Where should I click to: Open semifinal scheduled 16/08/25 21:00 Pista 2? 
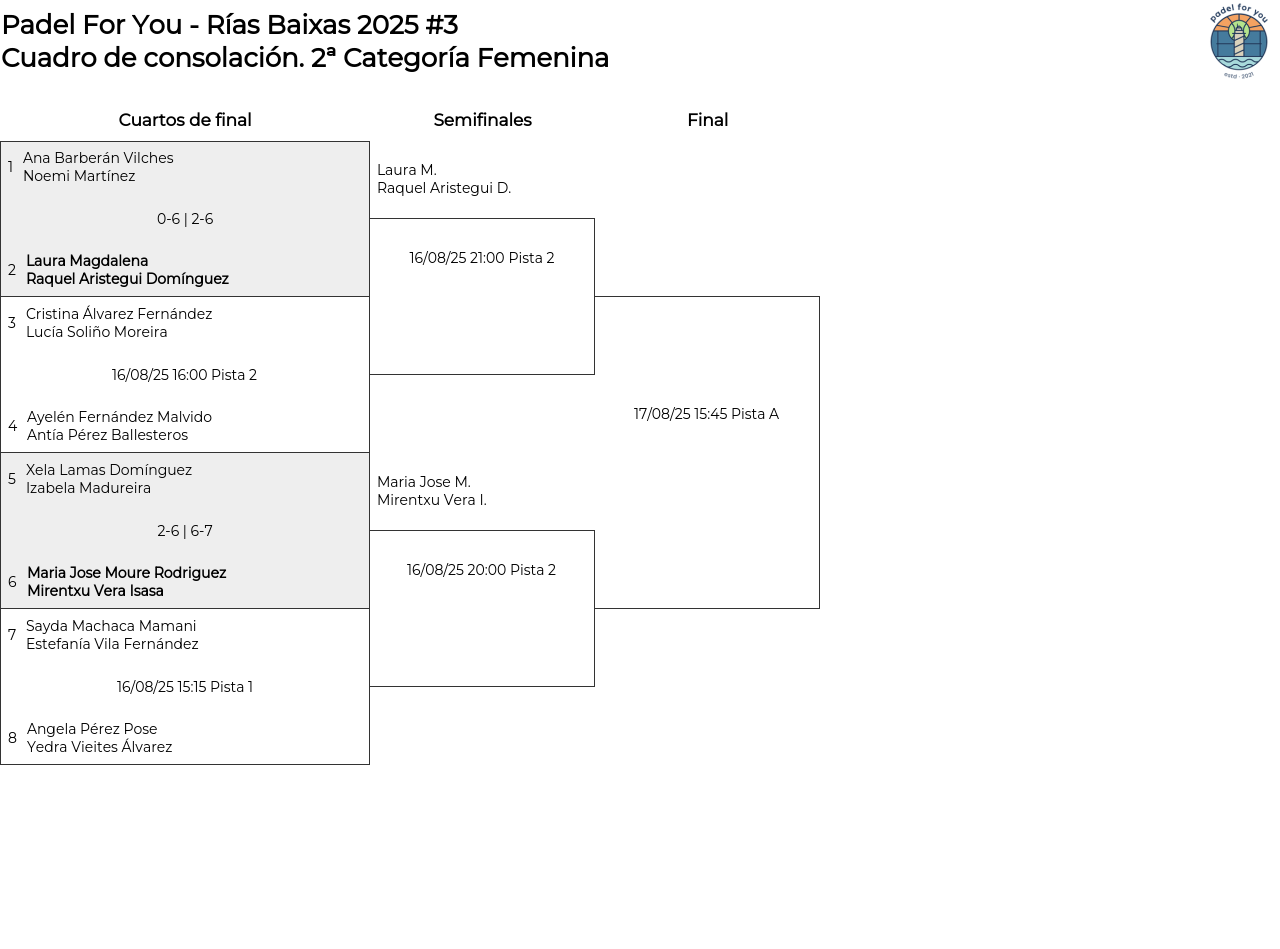[482, 258]
